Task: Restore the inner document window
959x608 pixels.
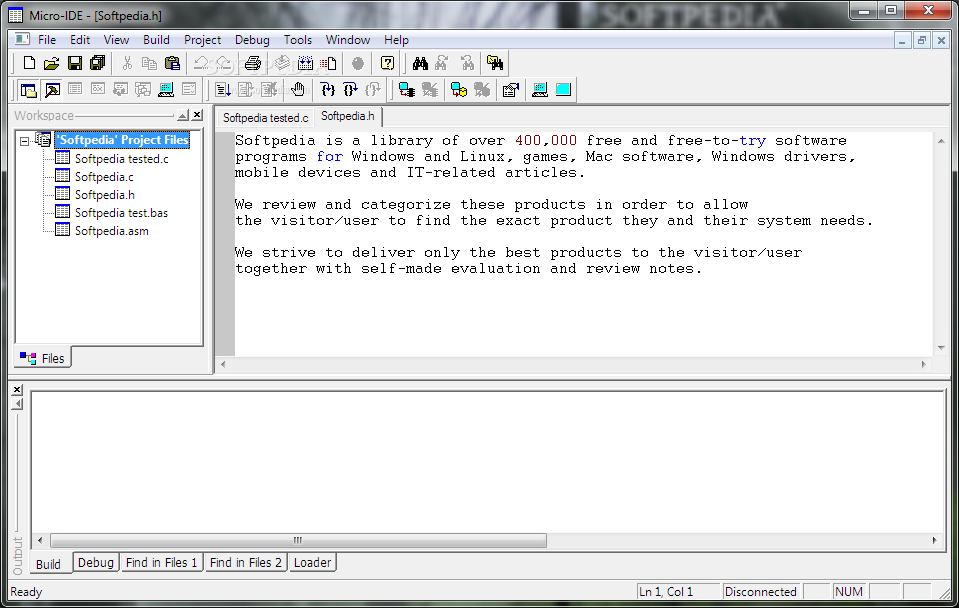Action: click(x=921, y=40)
